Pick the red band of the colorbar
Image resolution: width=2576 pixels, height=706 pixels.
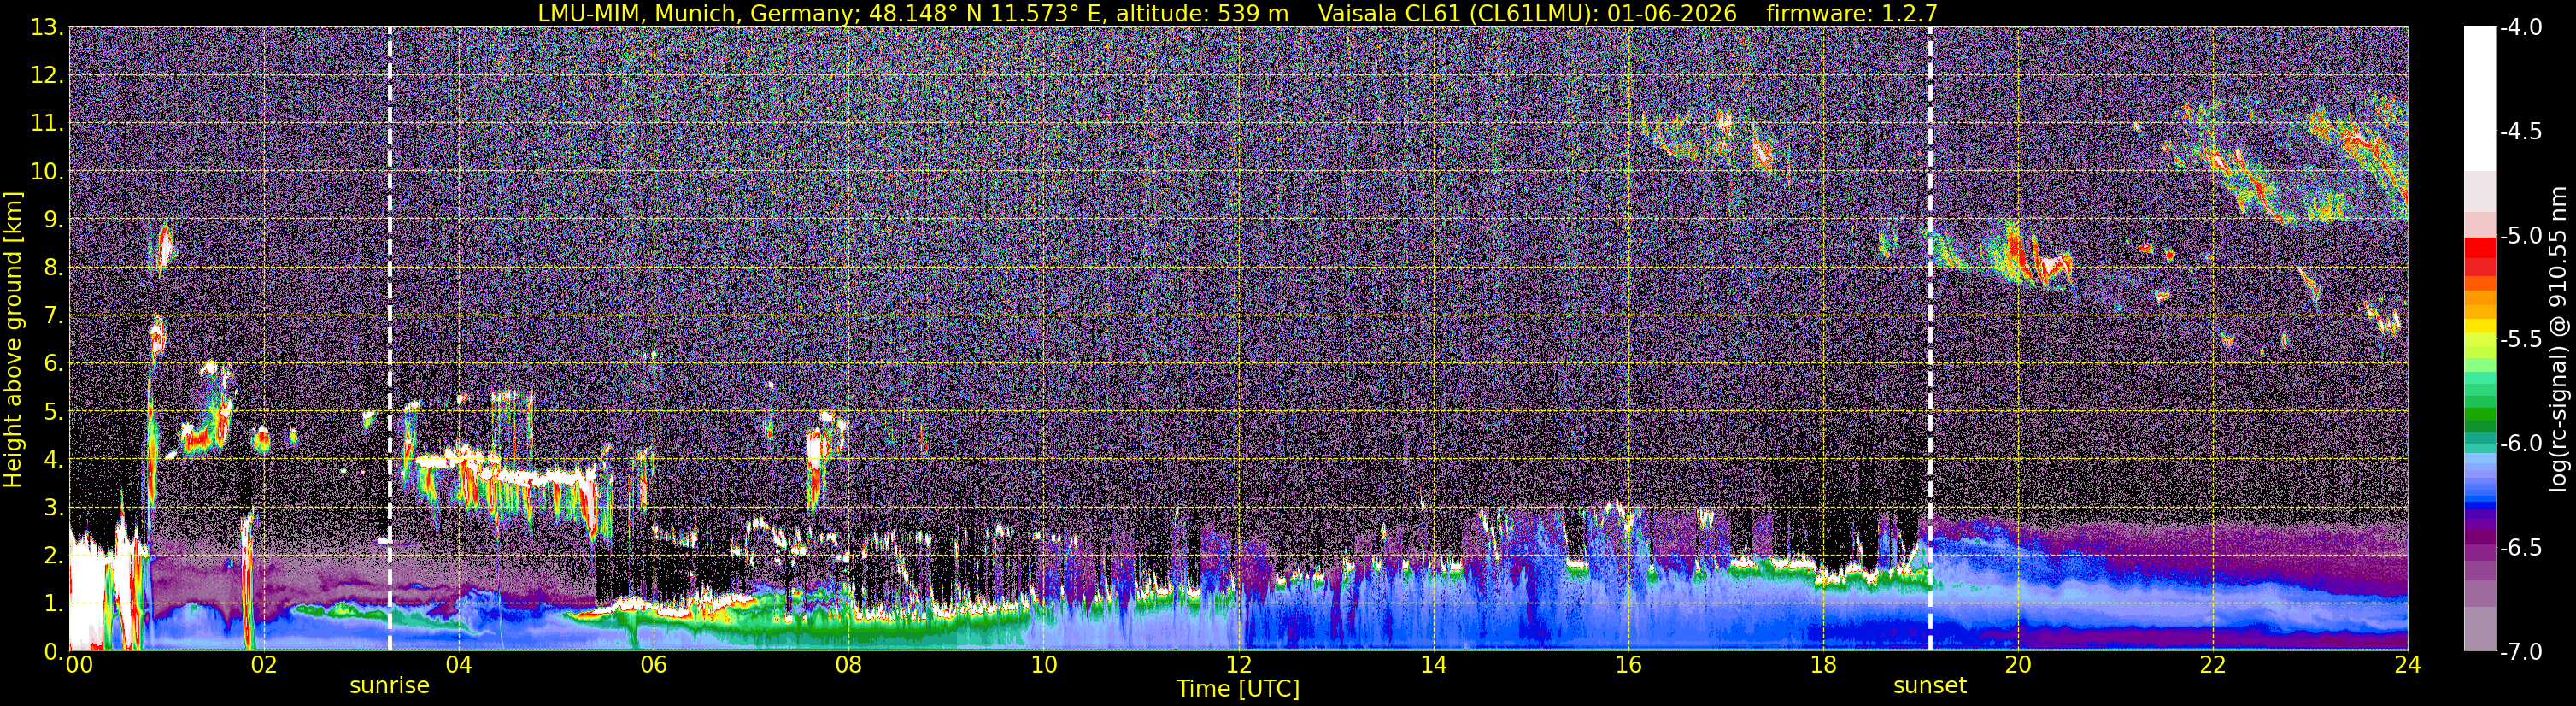pyautogui.click(x=2479, y=248)
